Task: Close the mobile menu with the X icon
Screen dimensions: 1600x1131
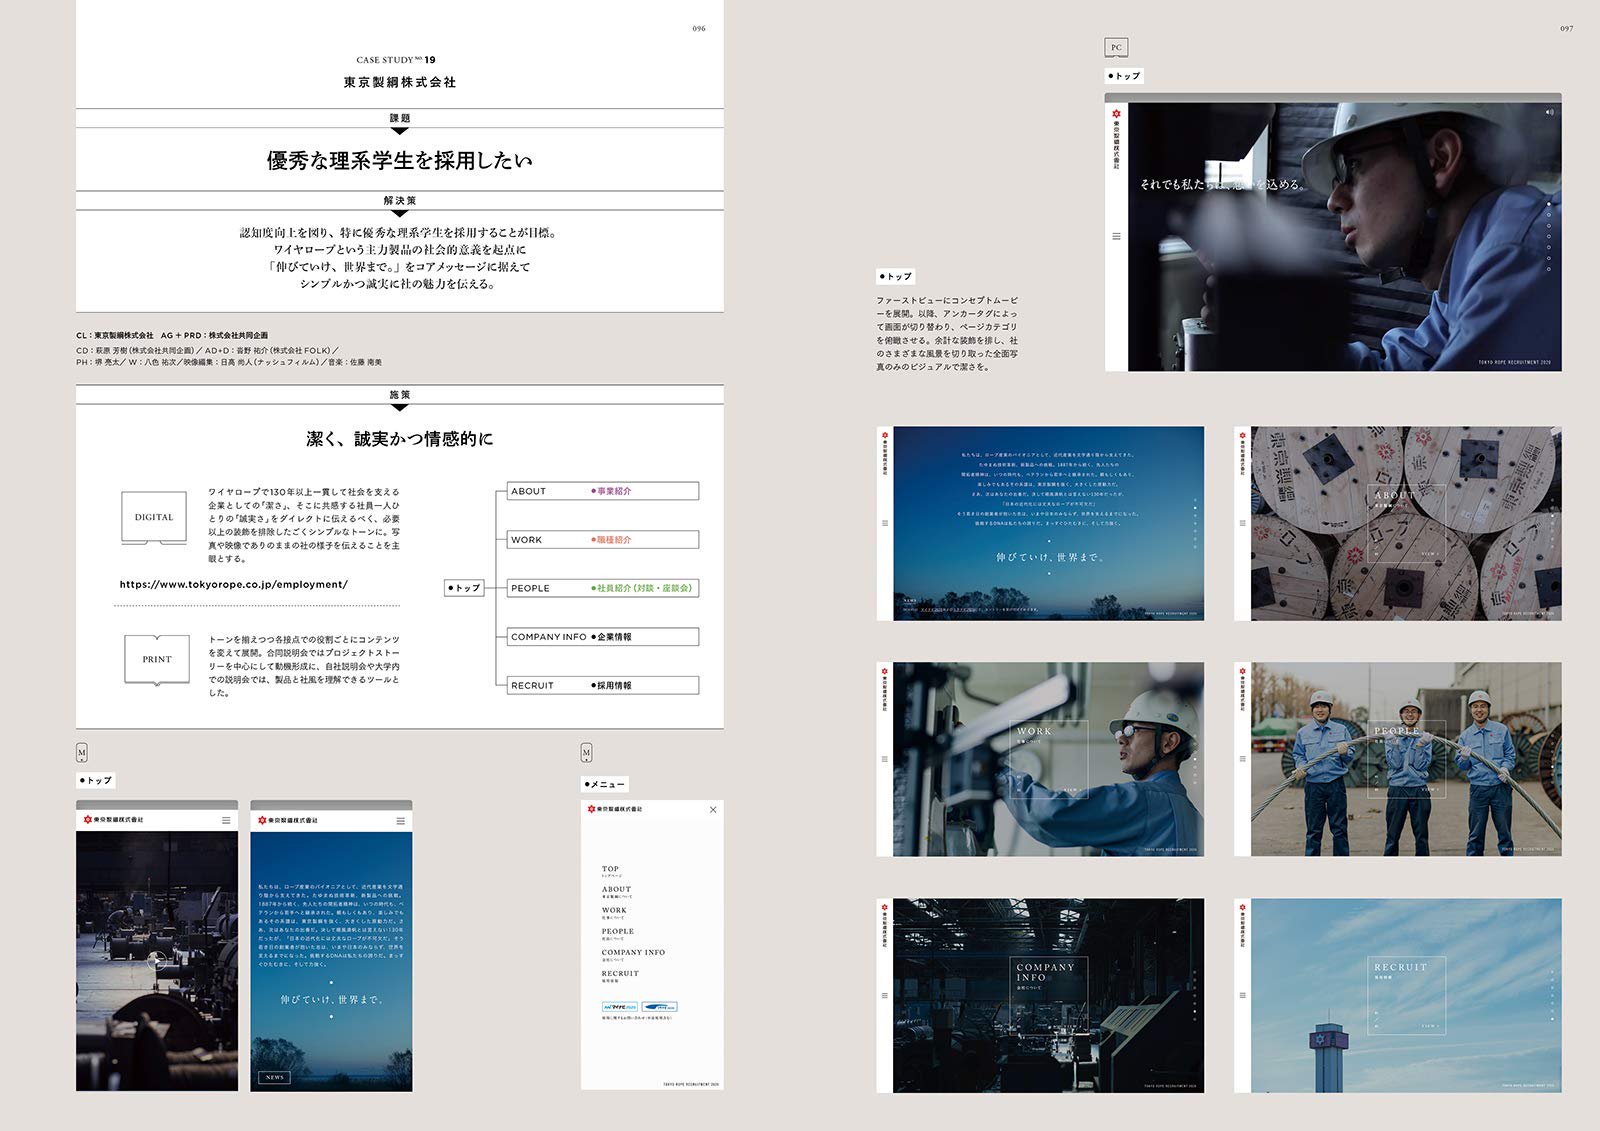Action: click(713, 810)
